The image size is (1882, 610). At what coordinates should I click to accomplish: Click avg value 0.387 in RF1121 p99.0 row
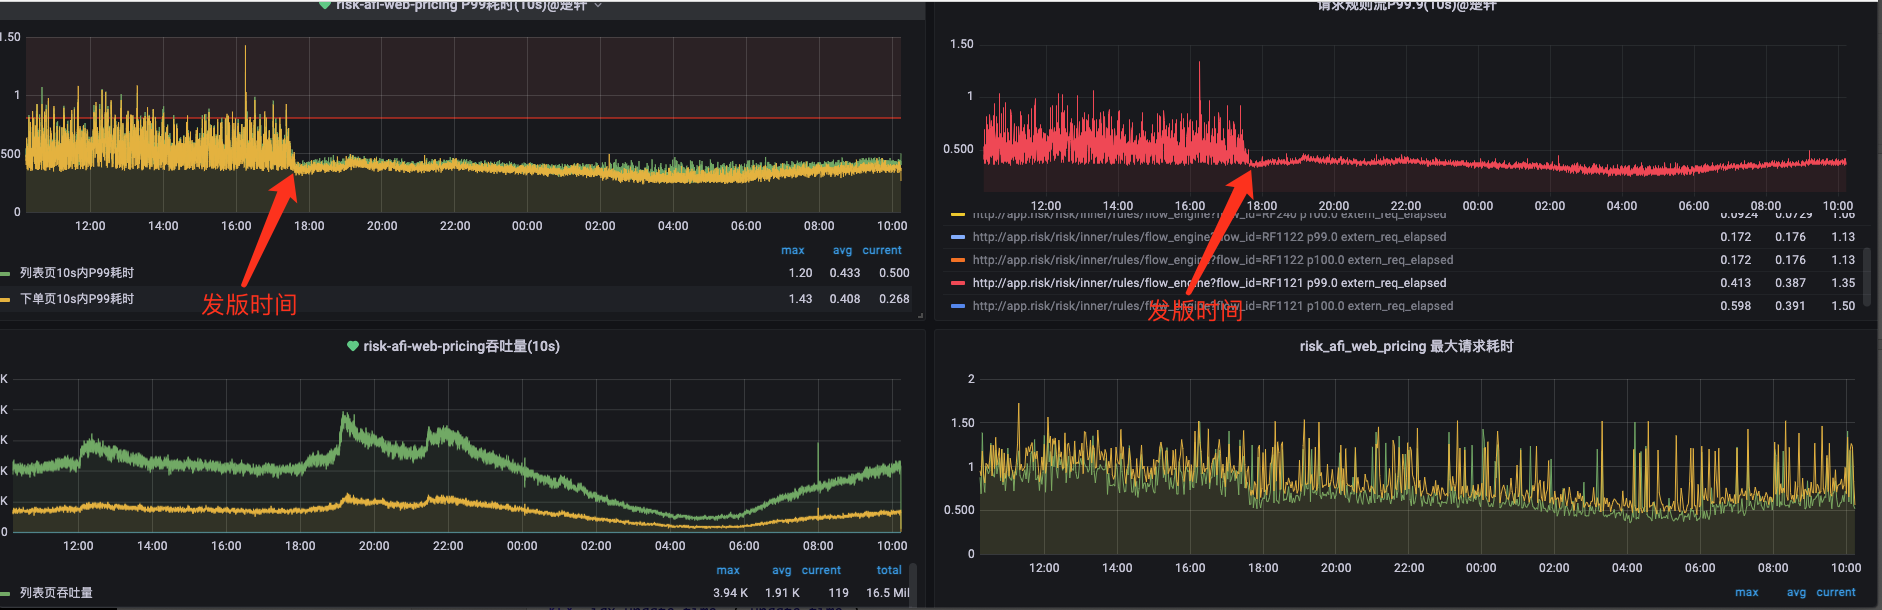point(1790,283)
